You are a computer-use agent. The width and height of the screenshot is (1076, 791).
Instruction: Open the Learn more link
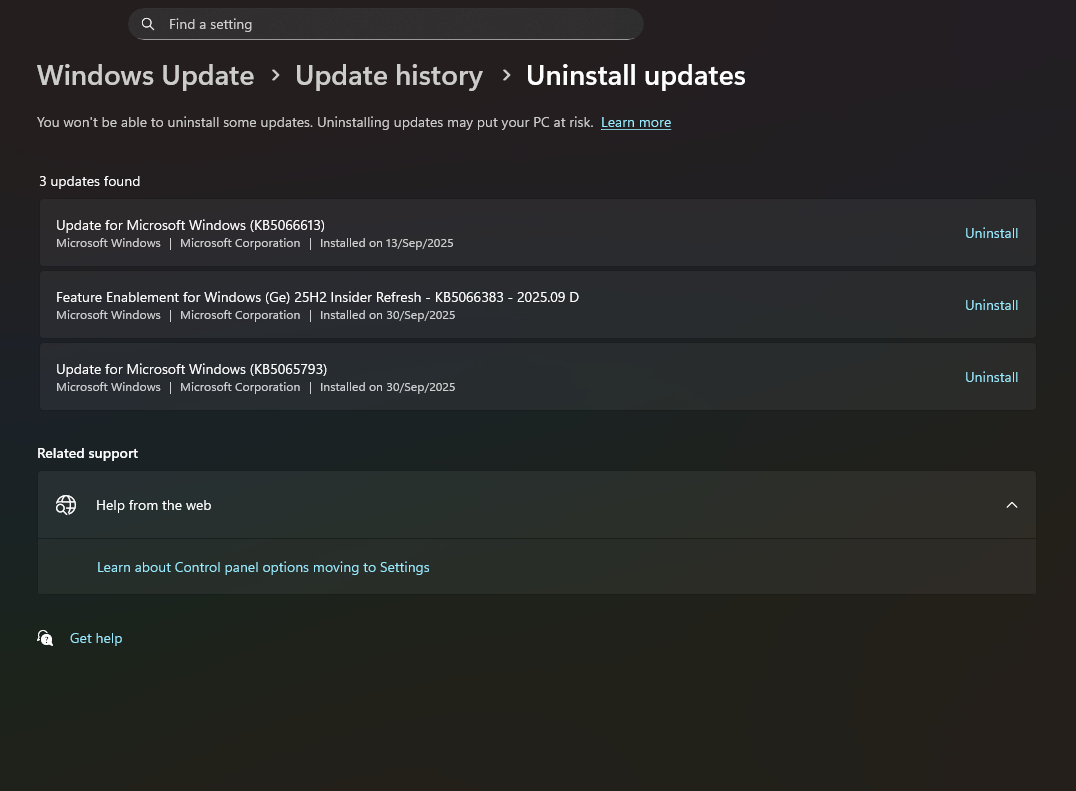coord(635,122)
